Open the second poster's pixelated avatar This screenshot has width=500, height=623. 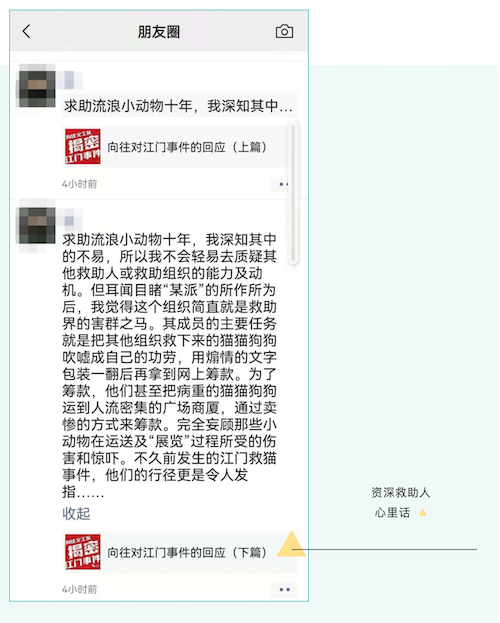37,225
